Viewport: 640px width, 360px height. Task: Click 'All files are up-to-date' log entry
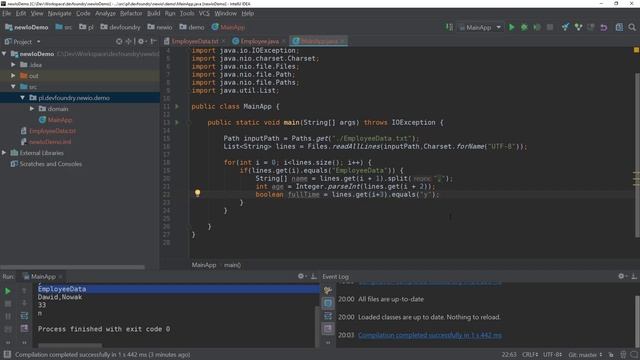391,299
